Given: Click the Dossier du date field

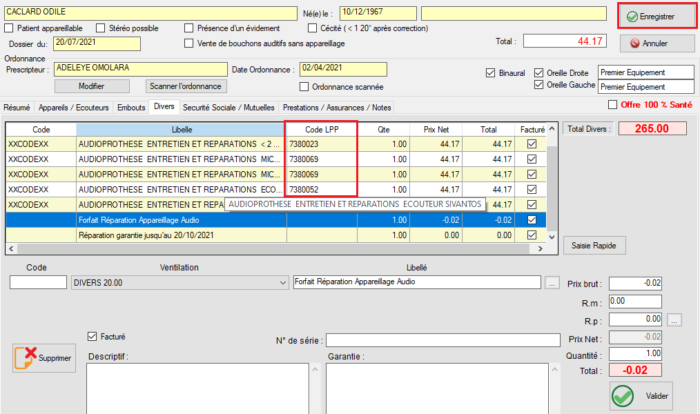Looking at the screenshot, I should [x=97, y=43].
